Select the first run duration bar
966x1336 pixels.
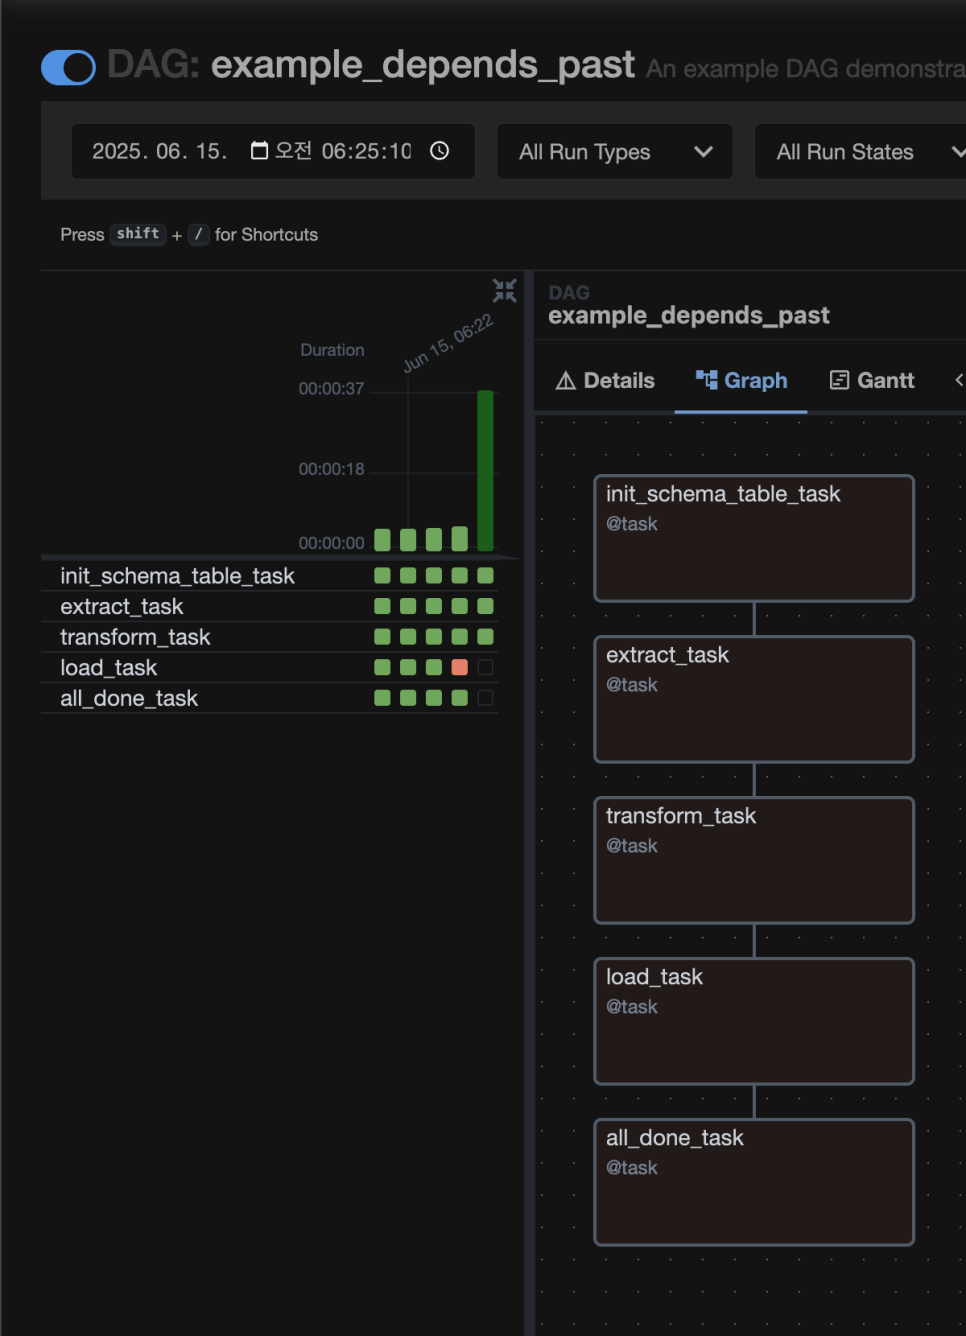pos(382,540)
